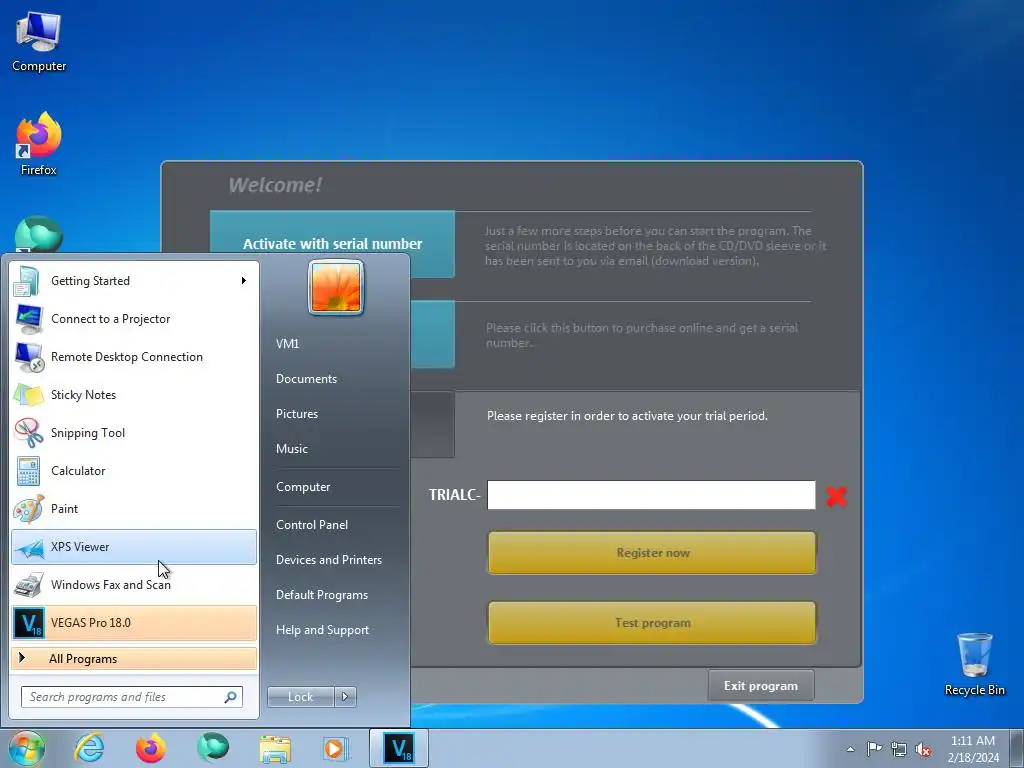Open Devices and Printers
Viewport: 1024px width, 768px height.
[x=329, y=560]
